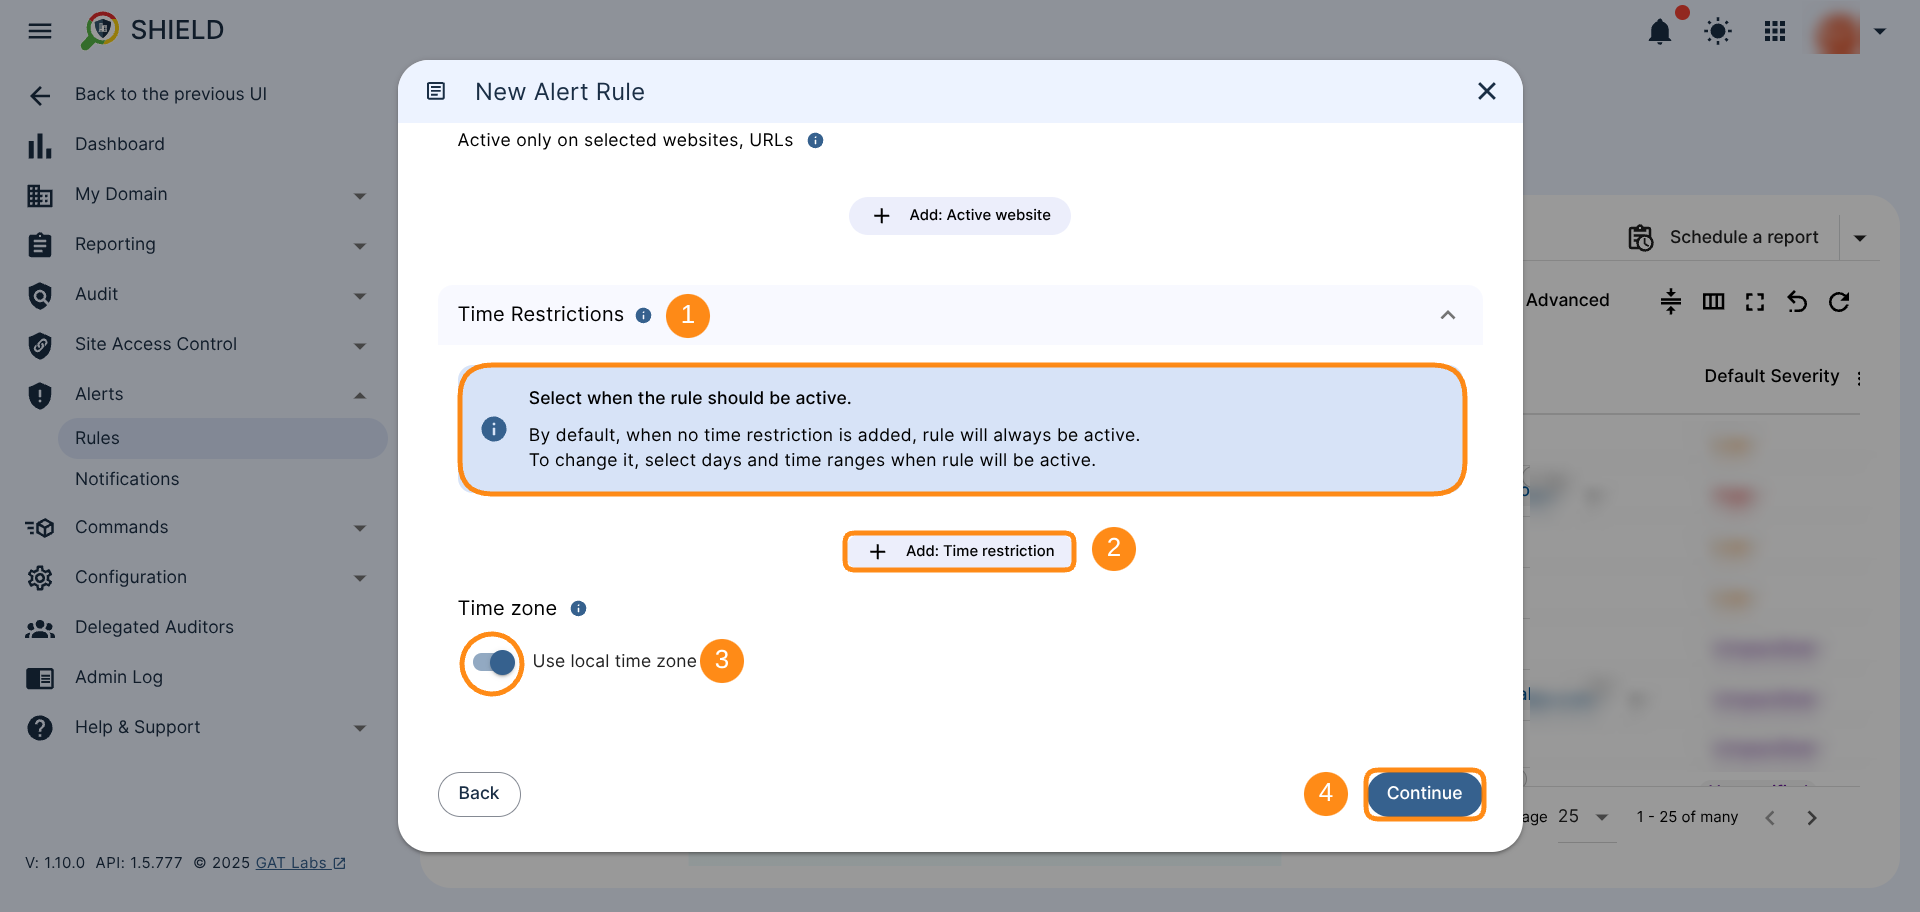Click the My Domain building icon

pos(40,196)
